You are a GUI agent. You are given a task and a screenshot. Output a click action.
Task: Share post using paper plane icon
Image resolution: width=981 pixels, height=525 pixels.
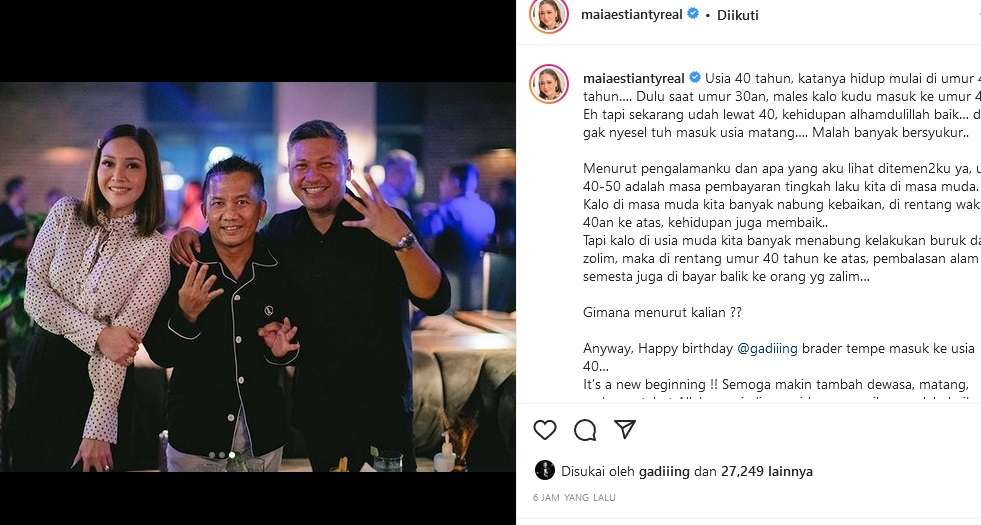[625, 429]
